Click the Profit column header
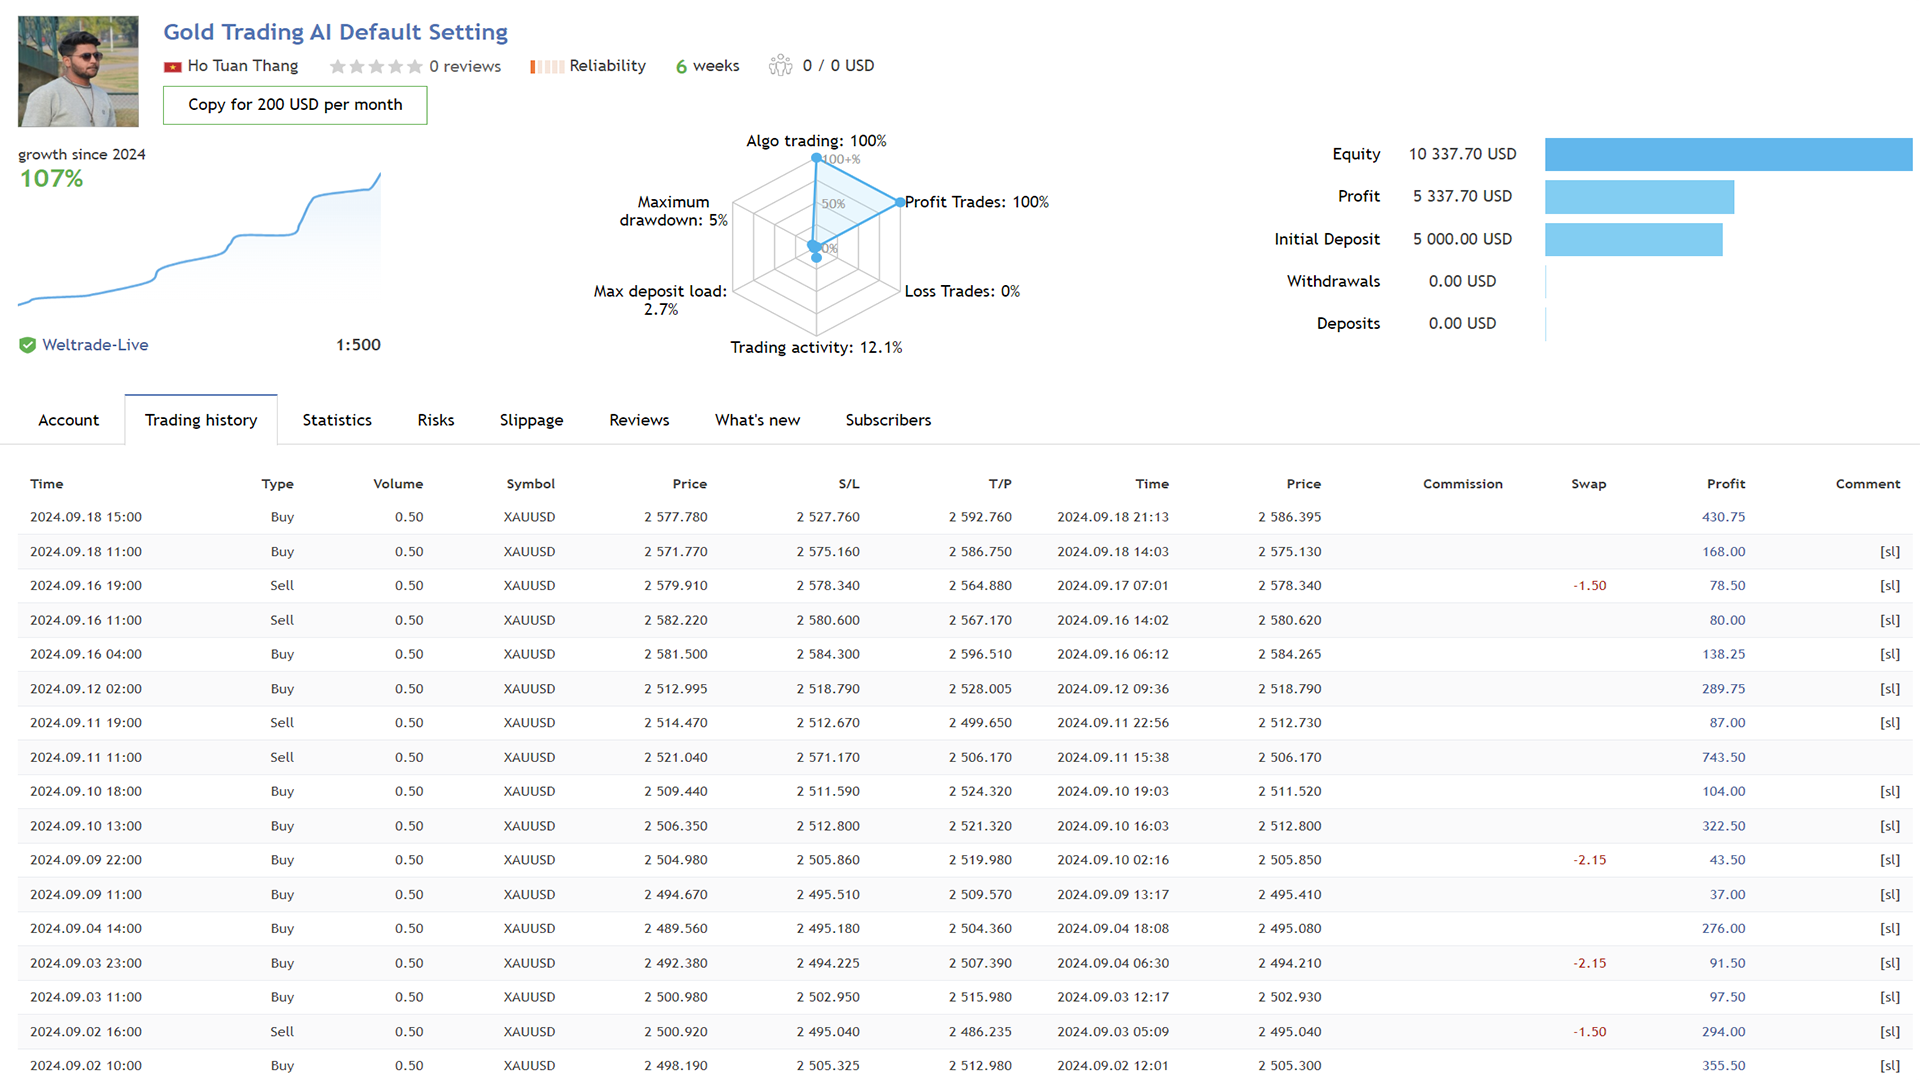The width and height of the screenshot is (1920, 1080). [x=1726, y=484]
